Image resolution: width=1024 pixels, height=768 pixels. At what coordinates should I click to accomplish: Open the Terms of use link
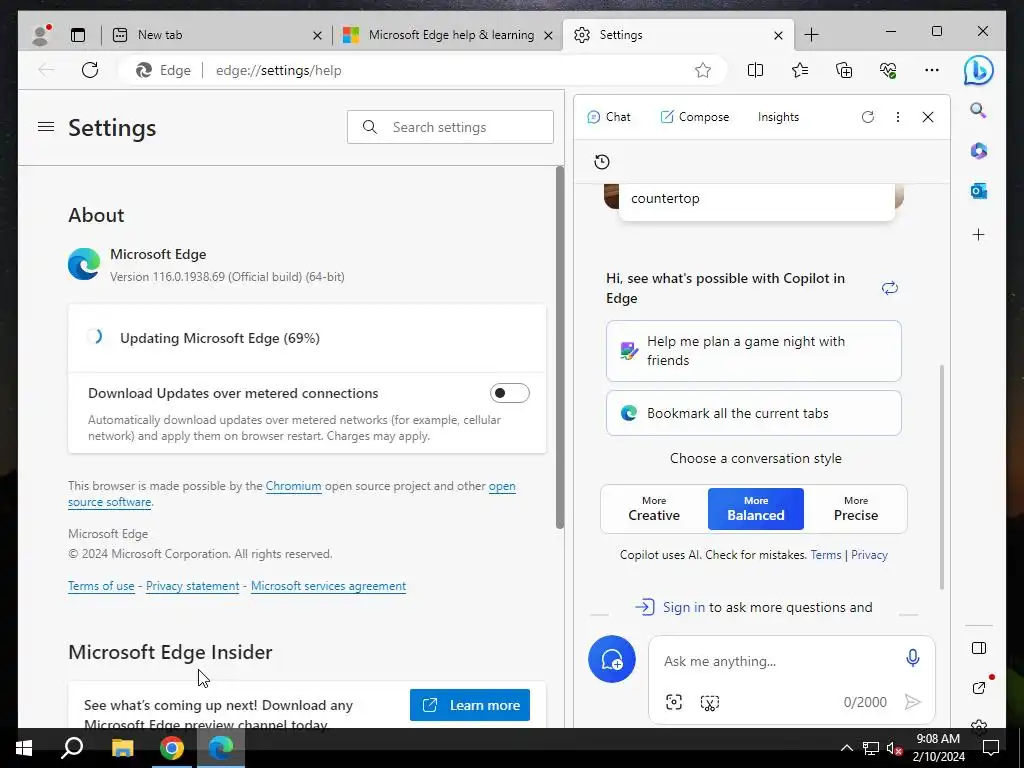click(101, 586)
